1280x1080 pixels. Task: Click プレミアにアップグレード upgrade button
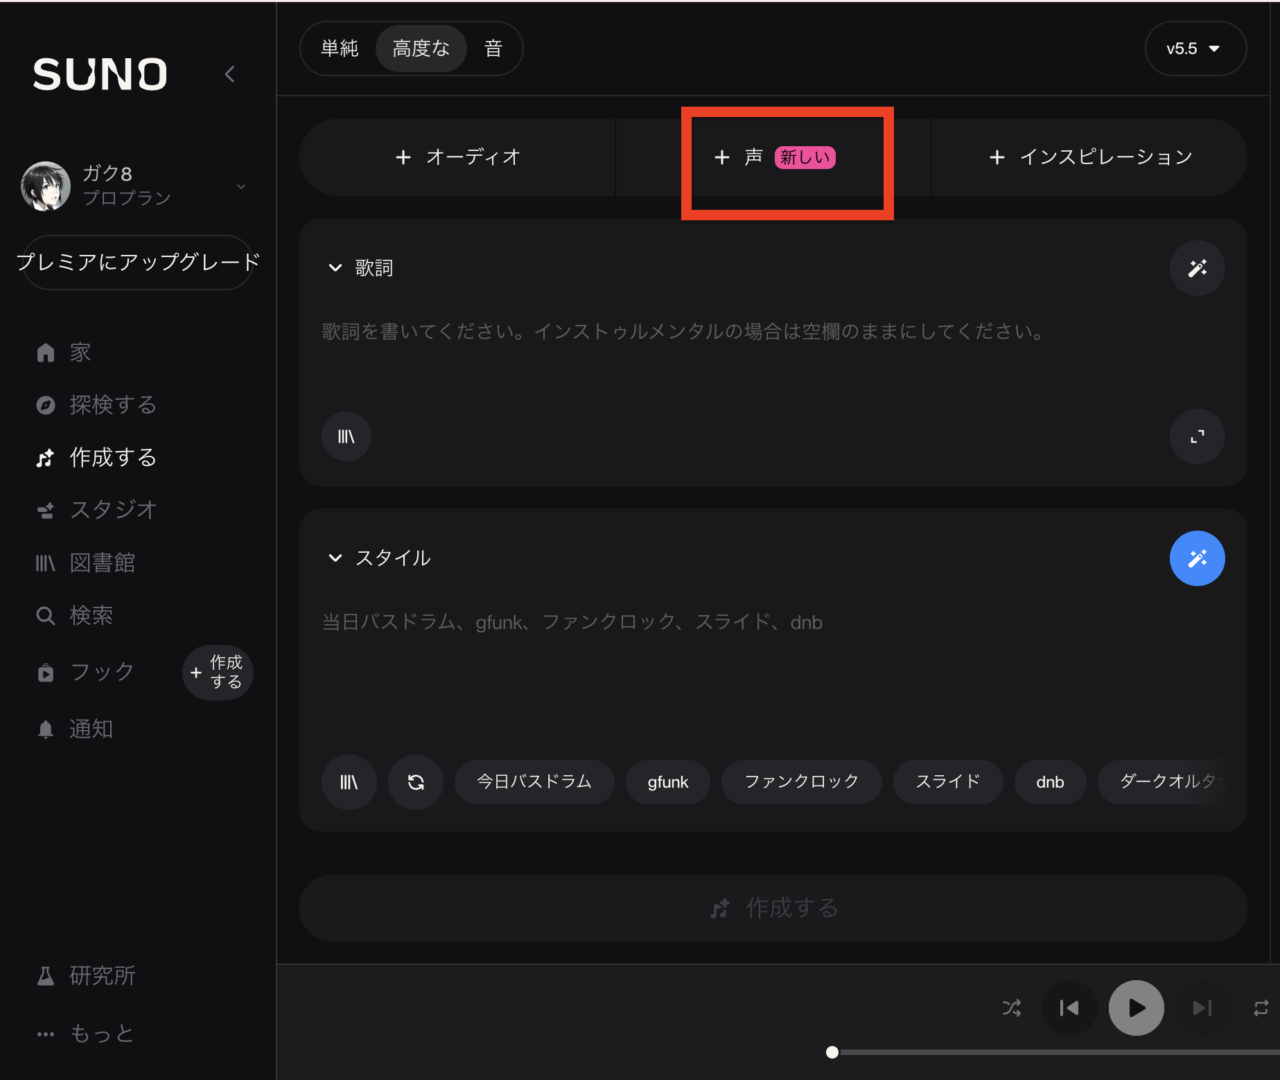pos(137,262)
